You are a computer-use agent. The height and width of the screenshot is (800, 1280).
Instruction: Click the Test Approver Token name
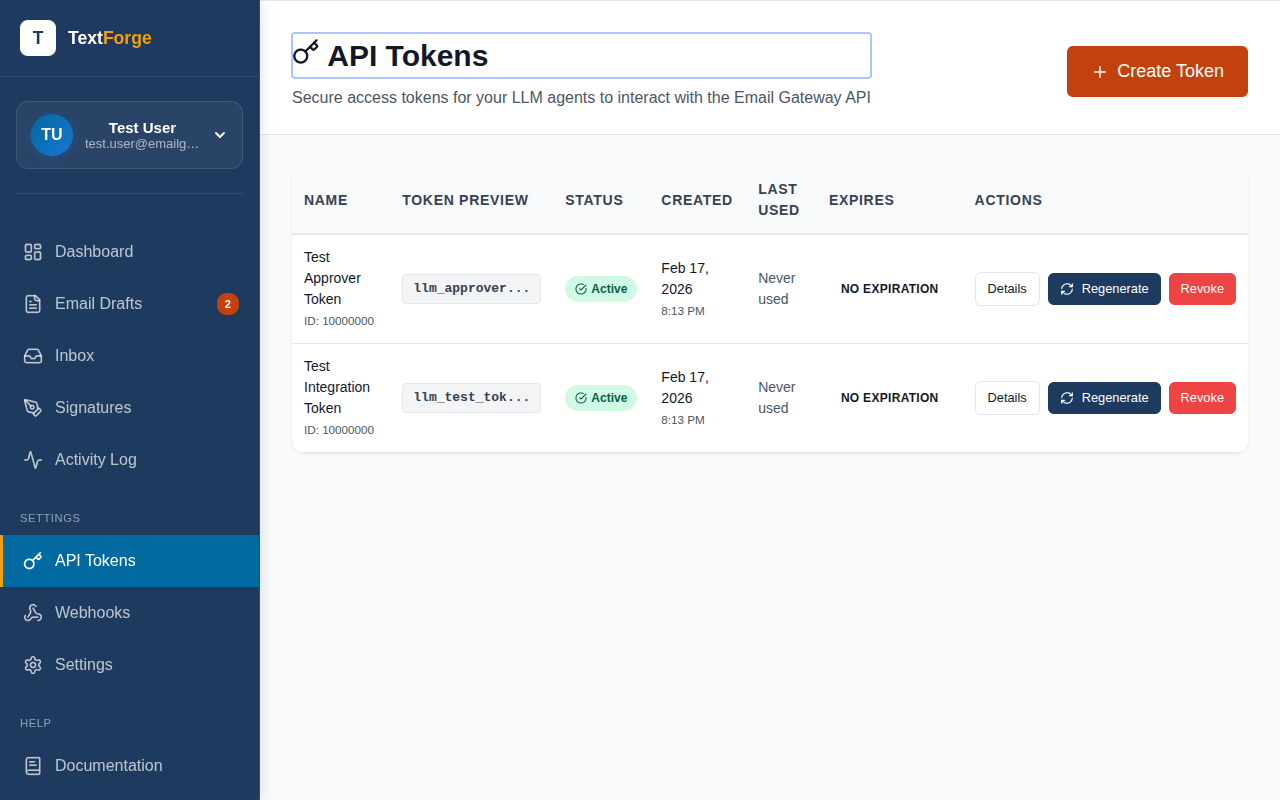click(x=333, y=278)
